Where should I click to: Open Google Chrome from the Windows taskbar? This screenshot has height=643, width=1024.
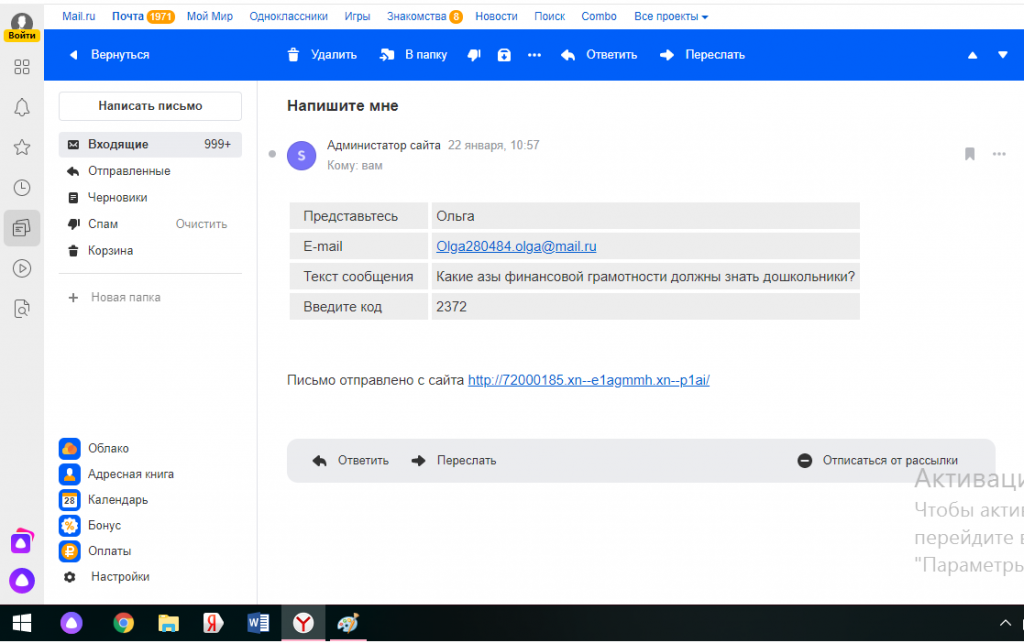[x=124, y=623]
